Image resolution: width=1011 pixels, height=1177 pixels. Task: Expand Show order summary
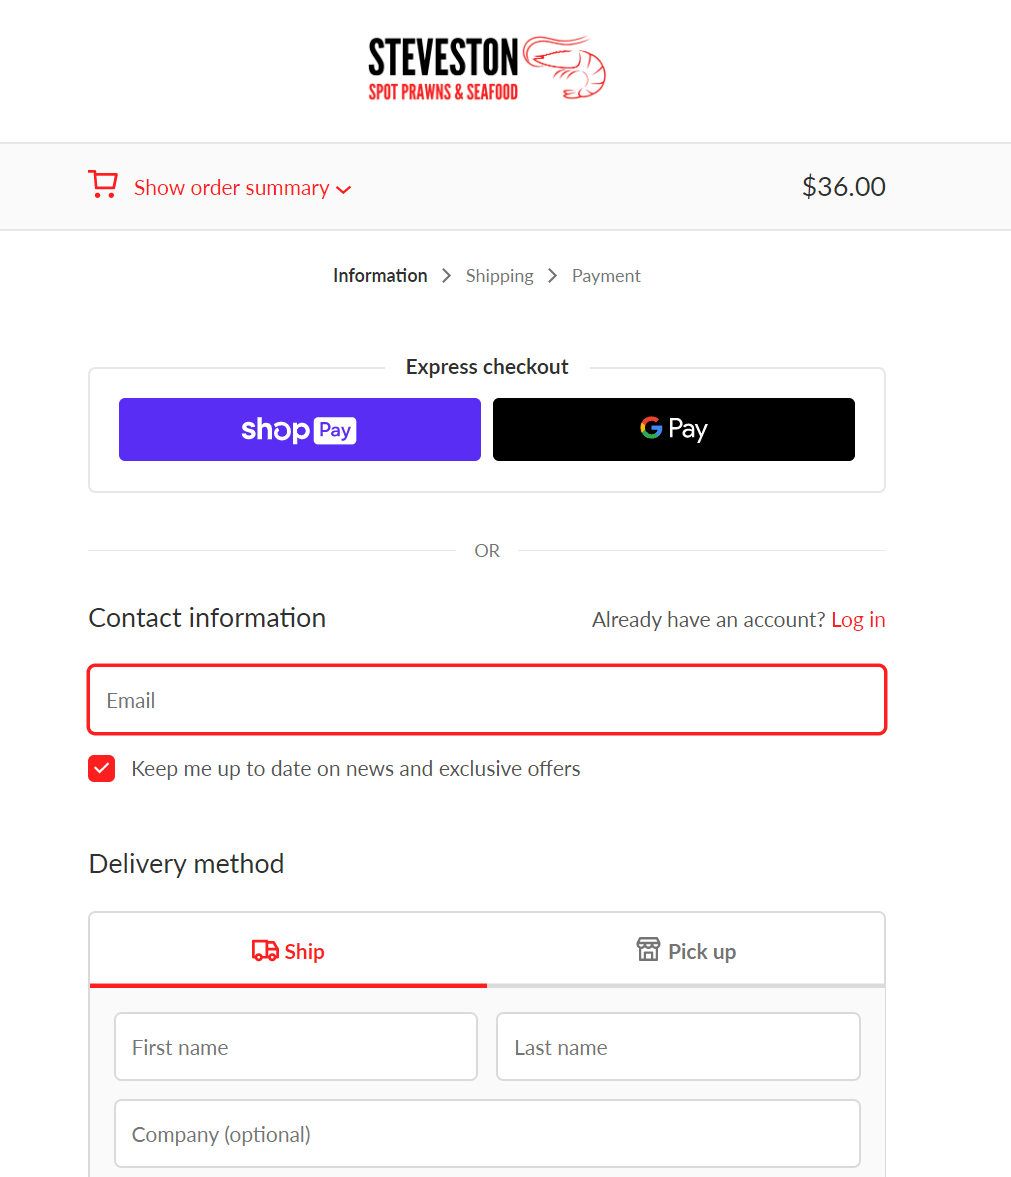[x=231, y=188]
